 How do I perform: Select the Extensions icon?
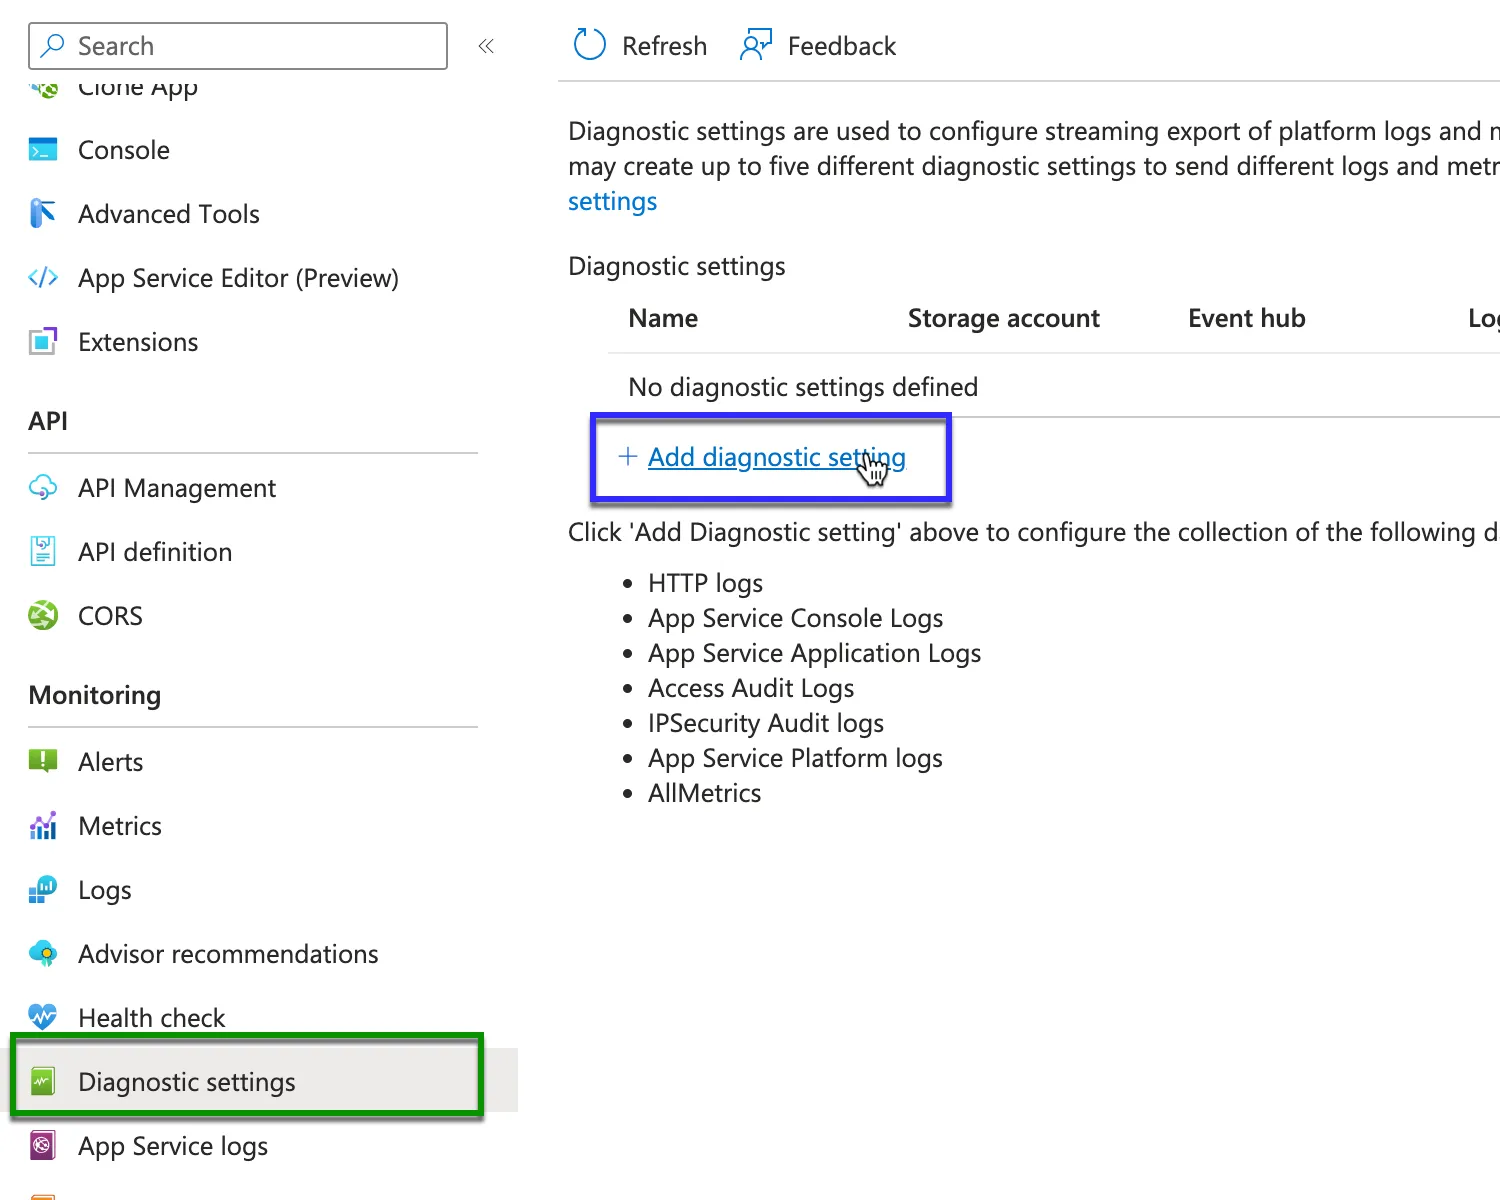click(x=43, y=342)
